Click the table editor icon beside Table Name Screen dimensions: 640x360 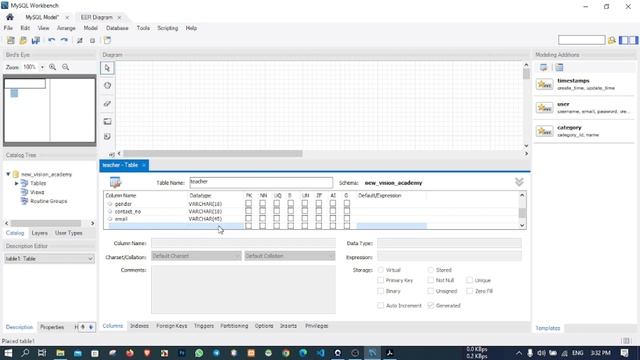[x=116, y=182]
